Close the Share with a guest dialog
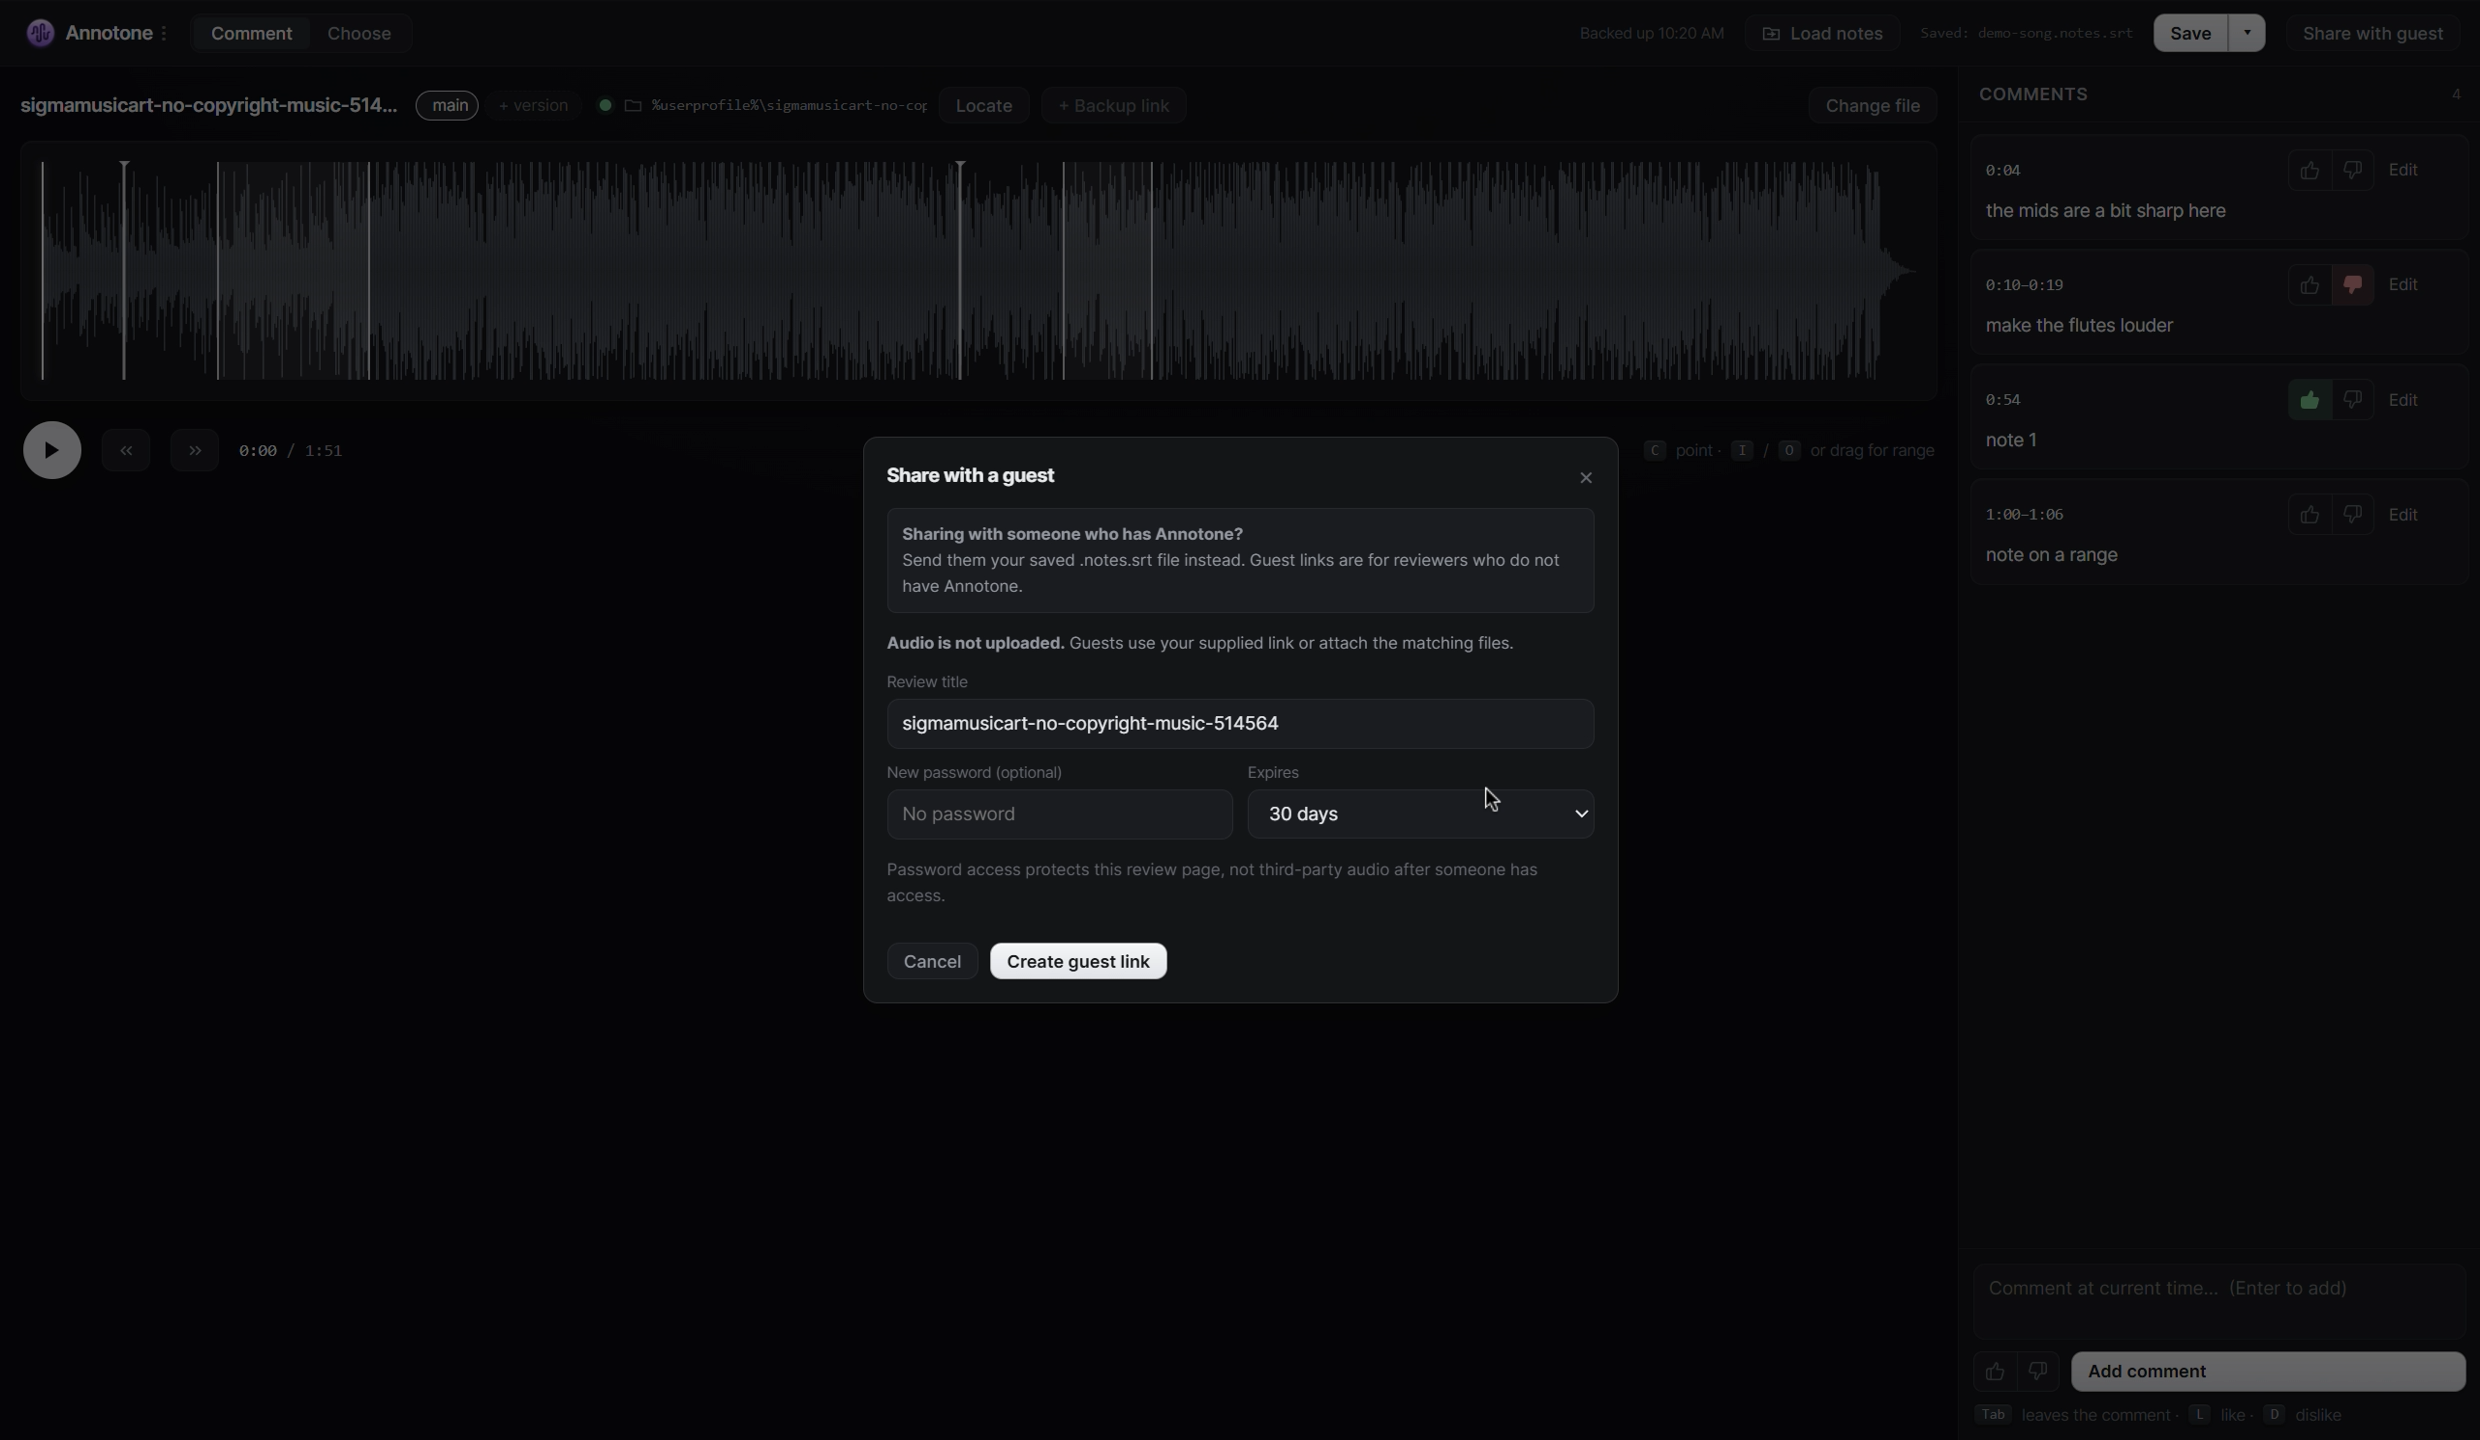The image size is (2480, 1440). [x=1585, y=478]
